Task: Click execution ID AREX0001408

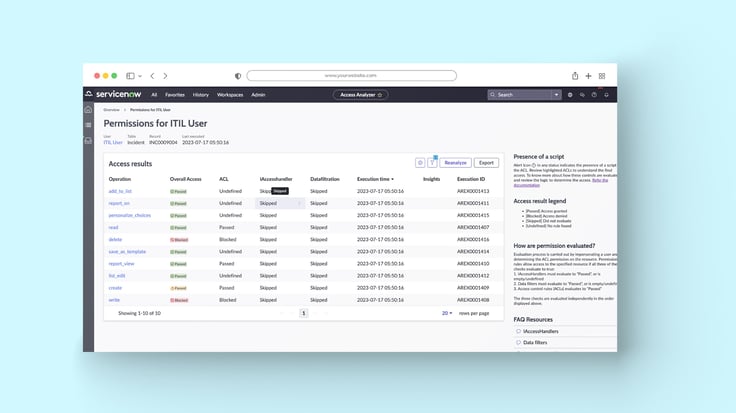Action: tap(473, 300)
